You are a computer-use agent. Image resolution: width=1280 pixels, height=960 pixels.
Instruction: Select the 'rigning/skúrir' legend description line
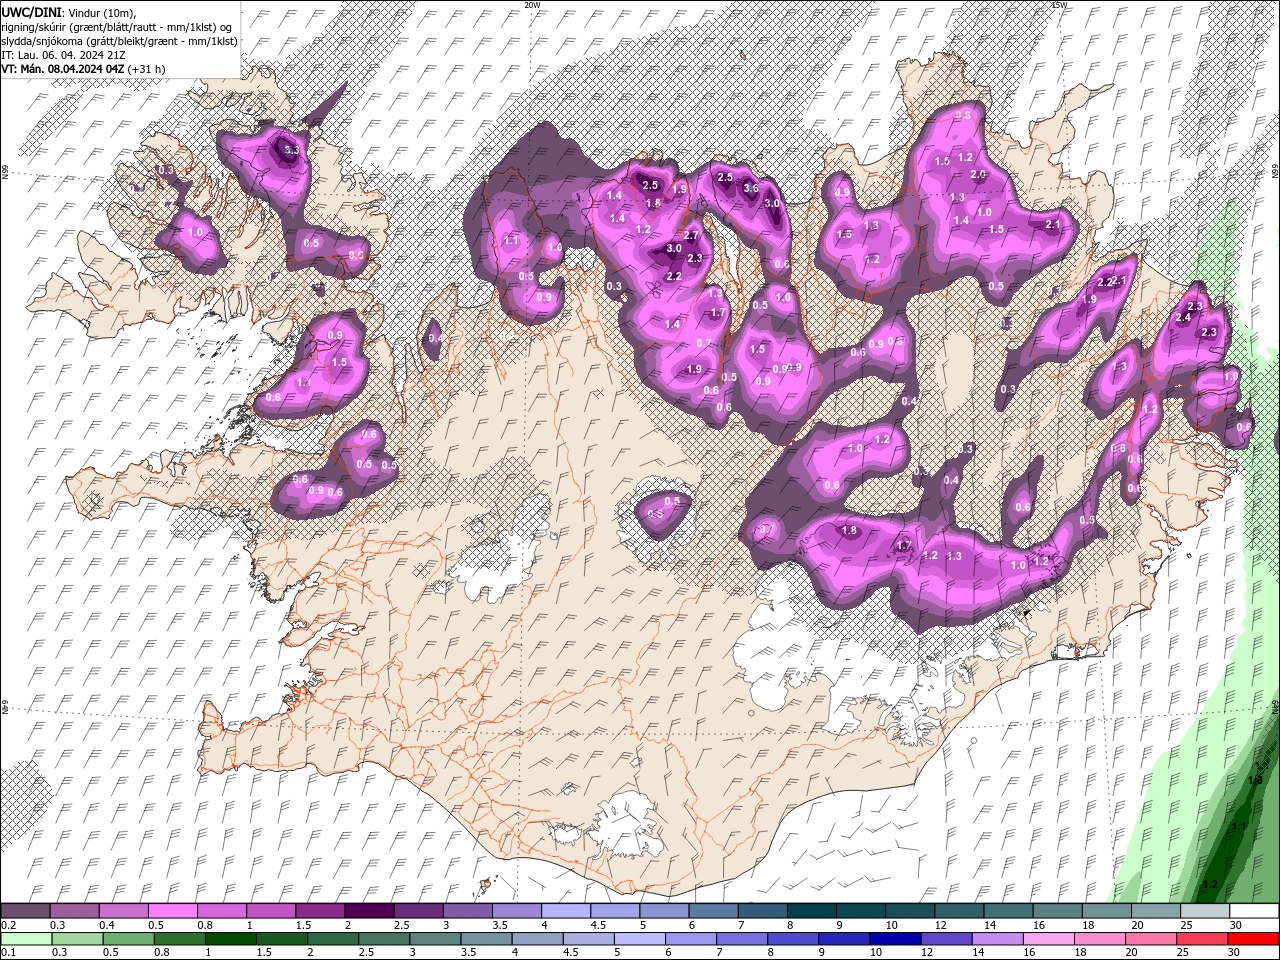[x=119, y=26]
